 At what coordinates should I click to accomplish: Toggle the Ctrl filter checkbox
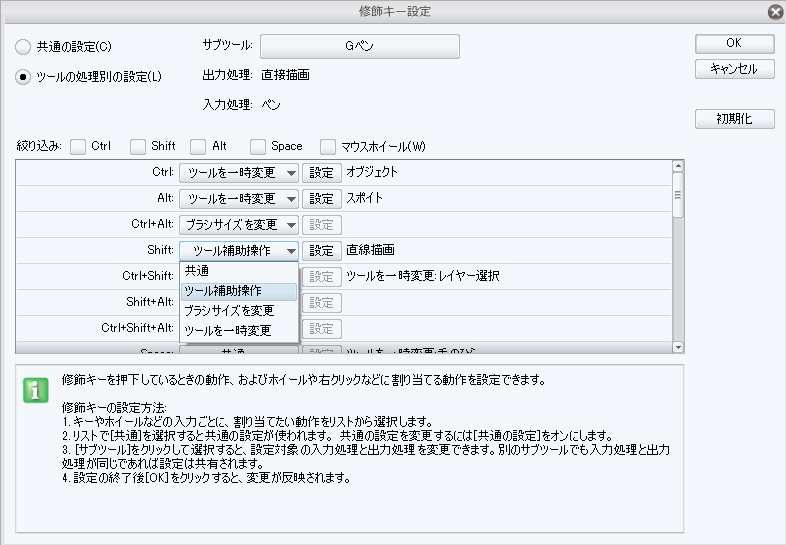coord(78,147)
